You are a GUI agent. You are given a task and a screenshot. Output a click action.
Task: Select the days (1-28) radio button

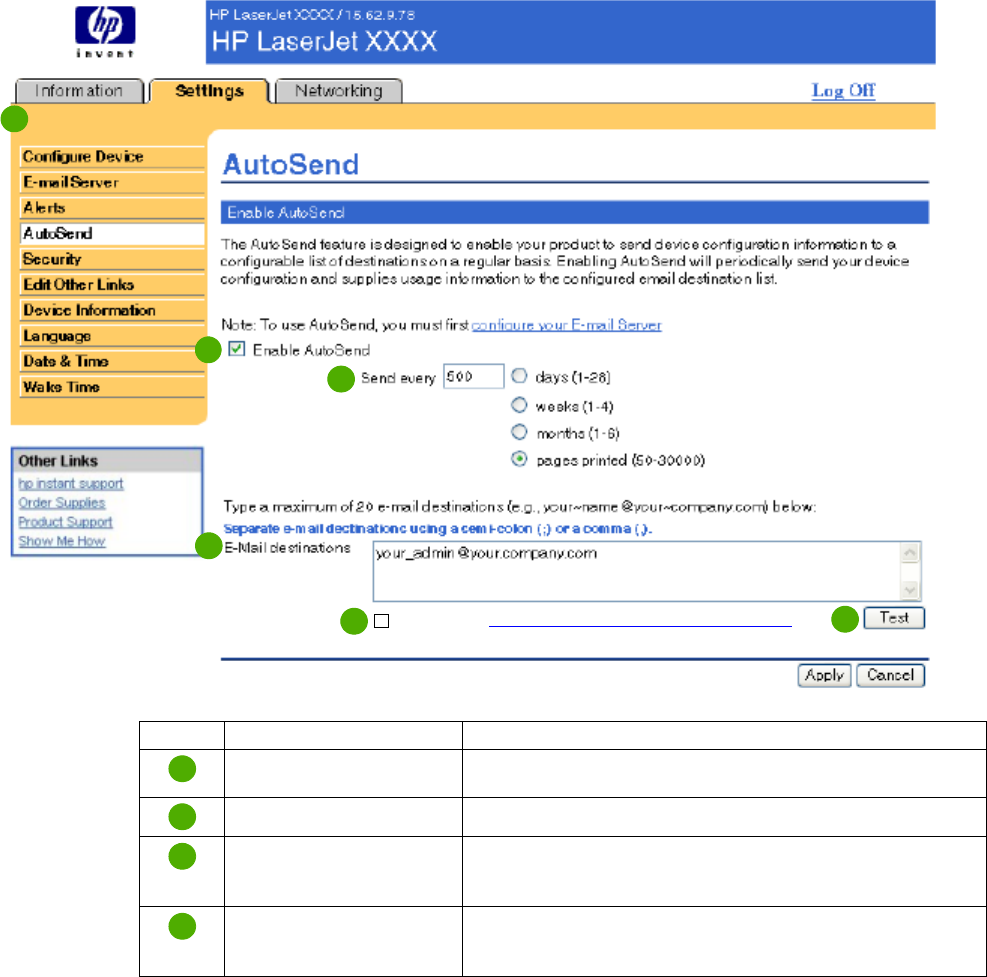click(520, 377)
